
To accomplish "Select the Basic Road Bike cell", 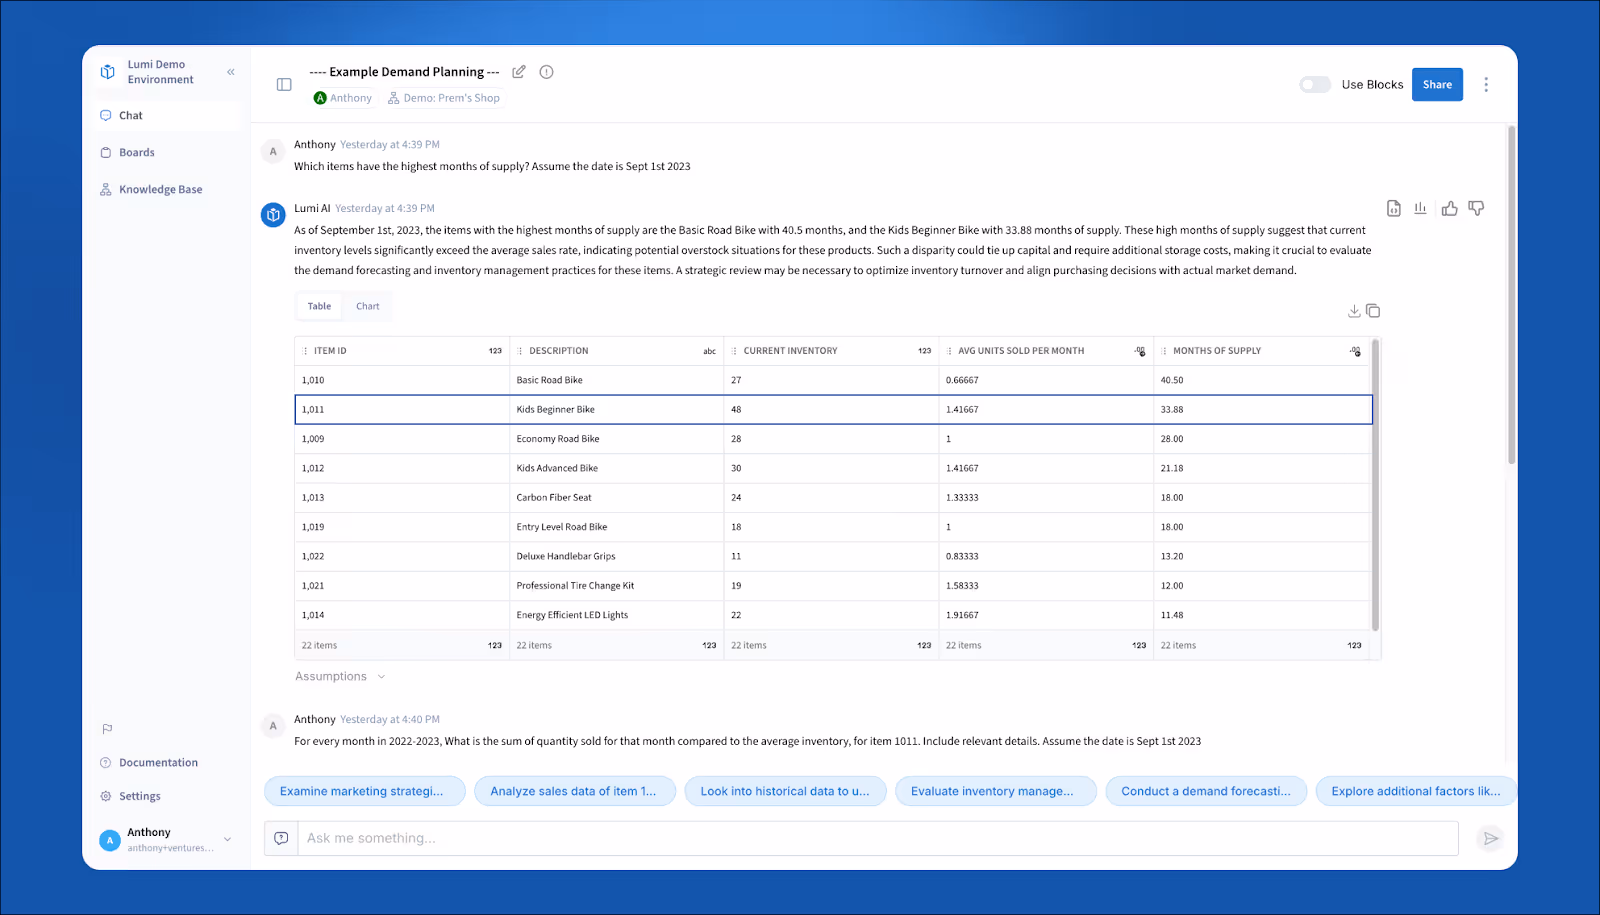I will pyautogui.click(x=616, y=380).
